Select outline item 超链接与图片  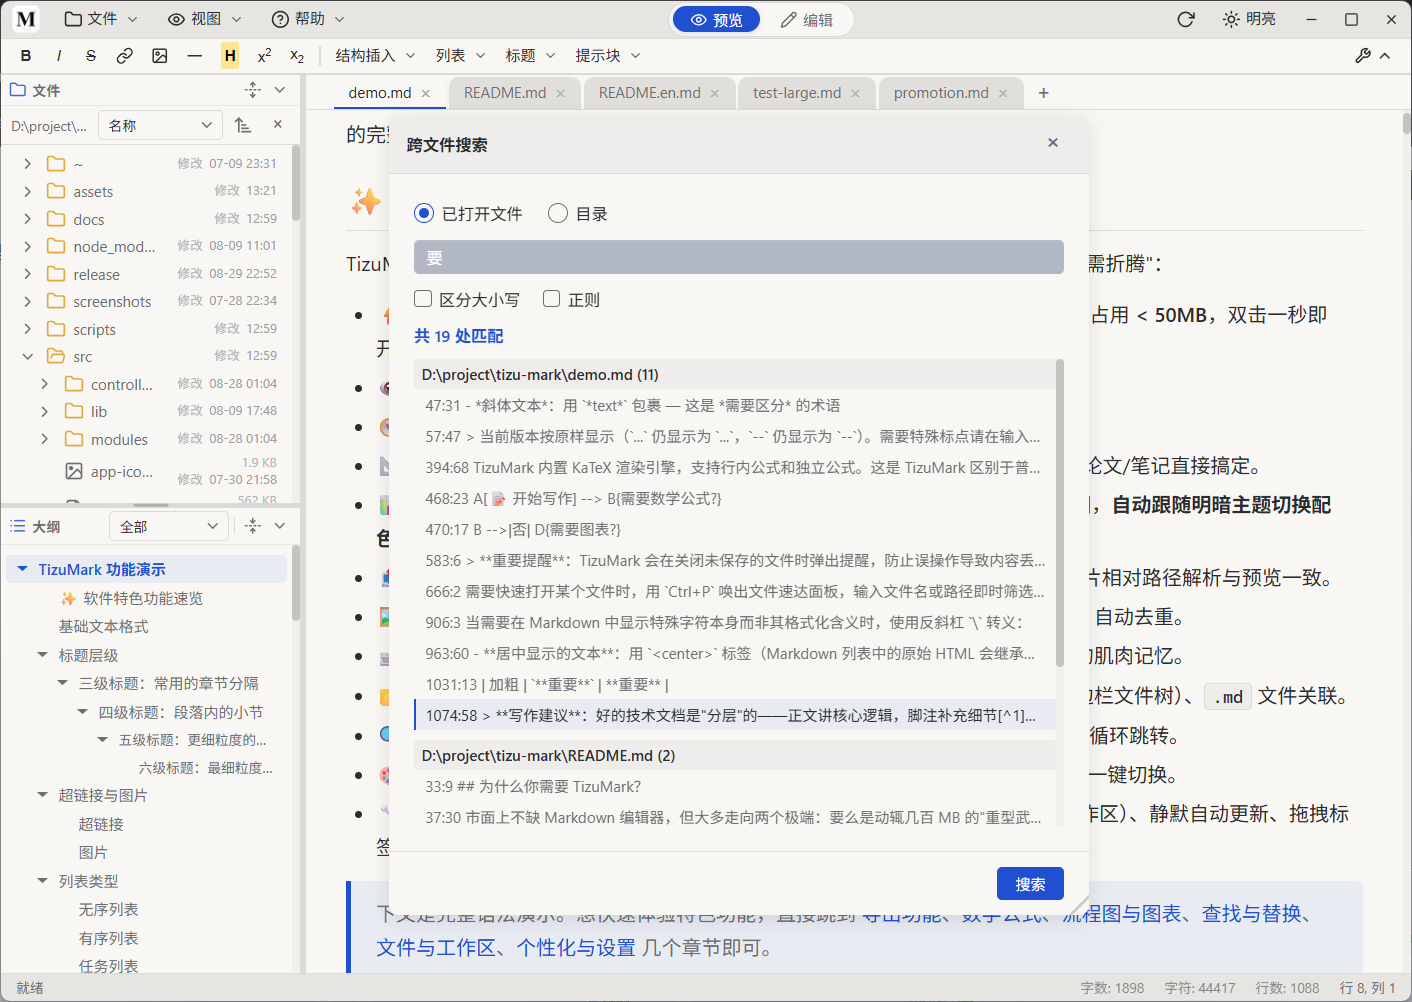coord(103,796)
